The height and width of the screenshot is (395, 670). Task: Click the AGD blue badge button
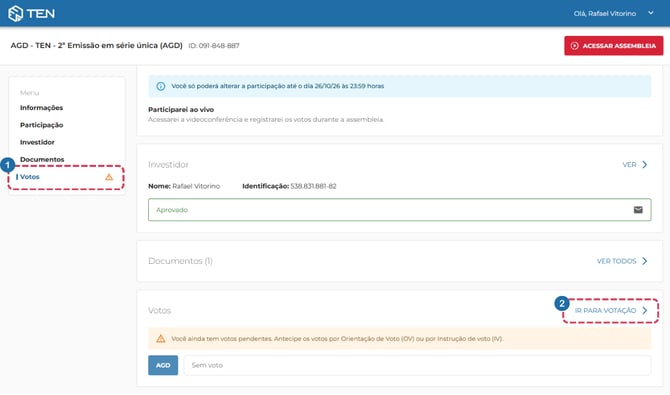click(163, 366)
